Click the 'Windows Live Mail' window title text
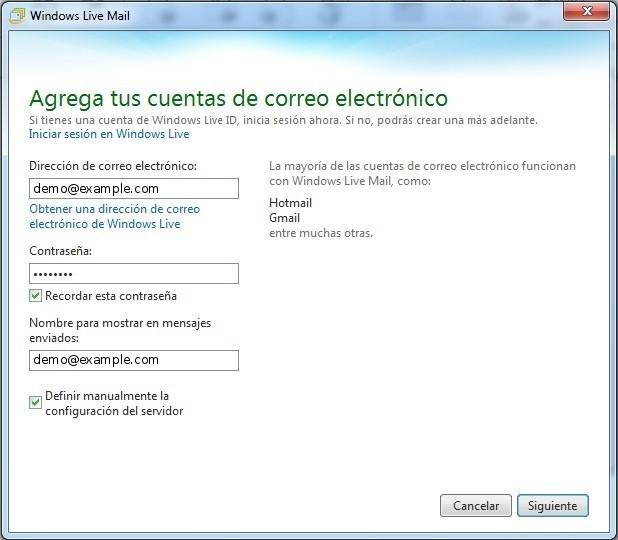The image size is (618, 540). click(79, 16)
